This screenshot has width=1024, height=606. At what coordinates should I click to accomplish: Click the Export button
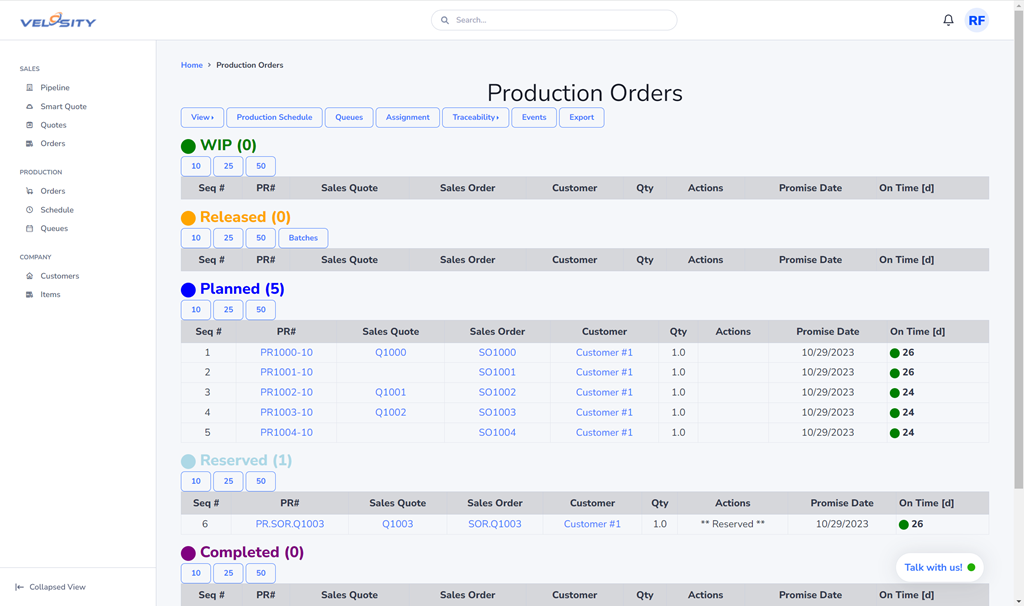pyautogui.click(x=581, y=118)
